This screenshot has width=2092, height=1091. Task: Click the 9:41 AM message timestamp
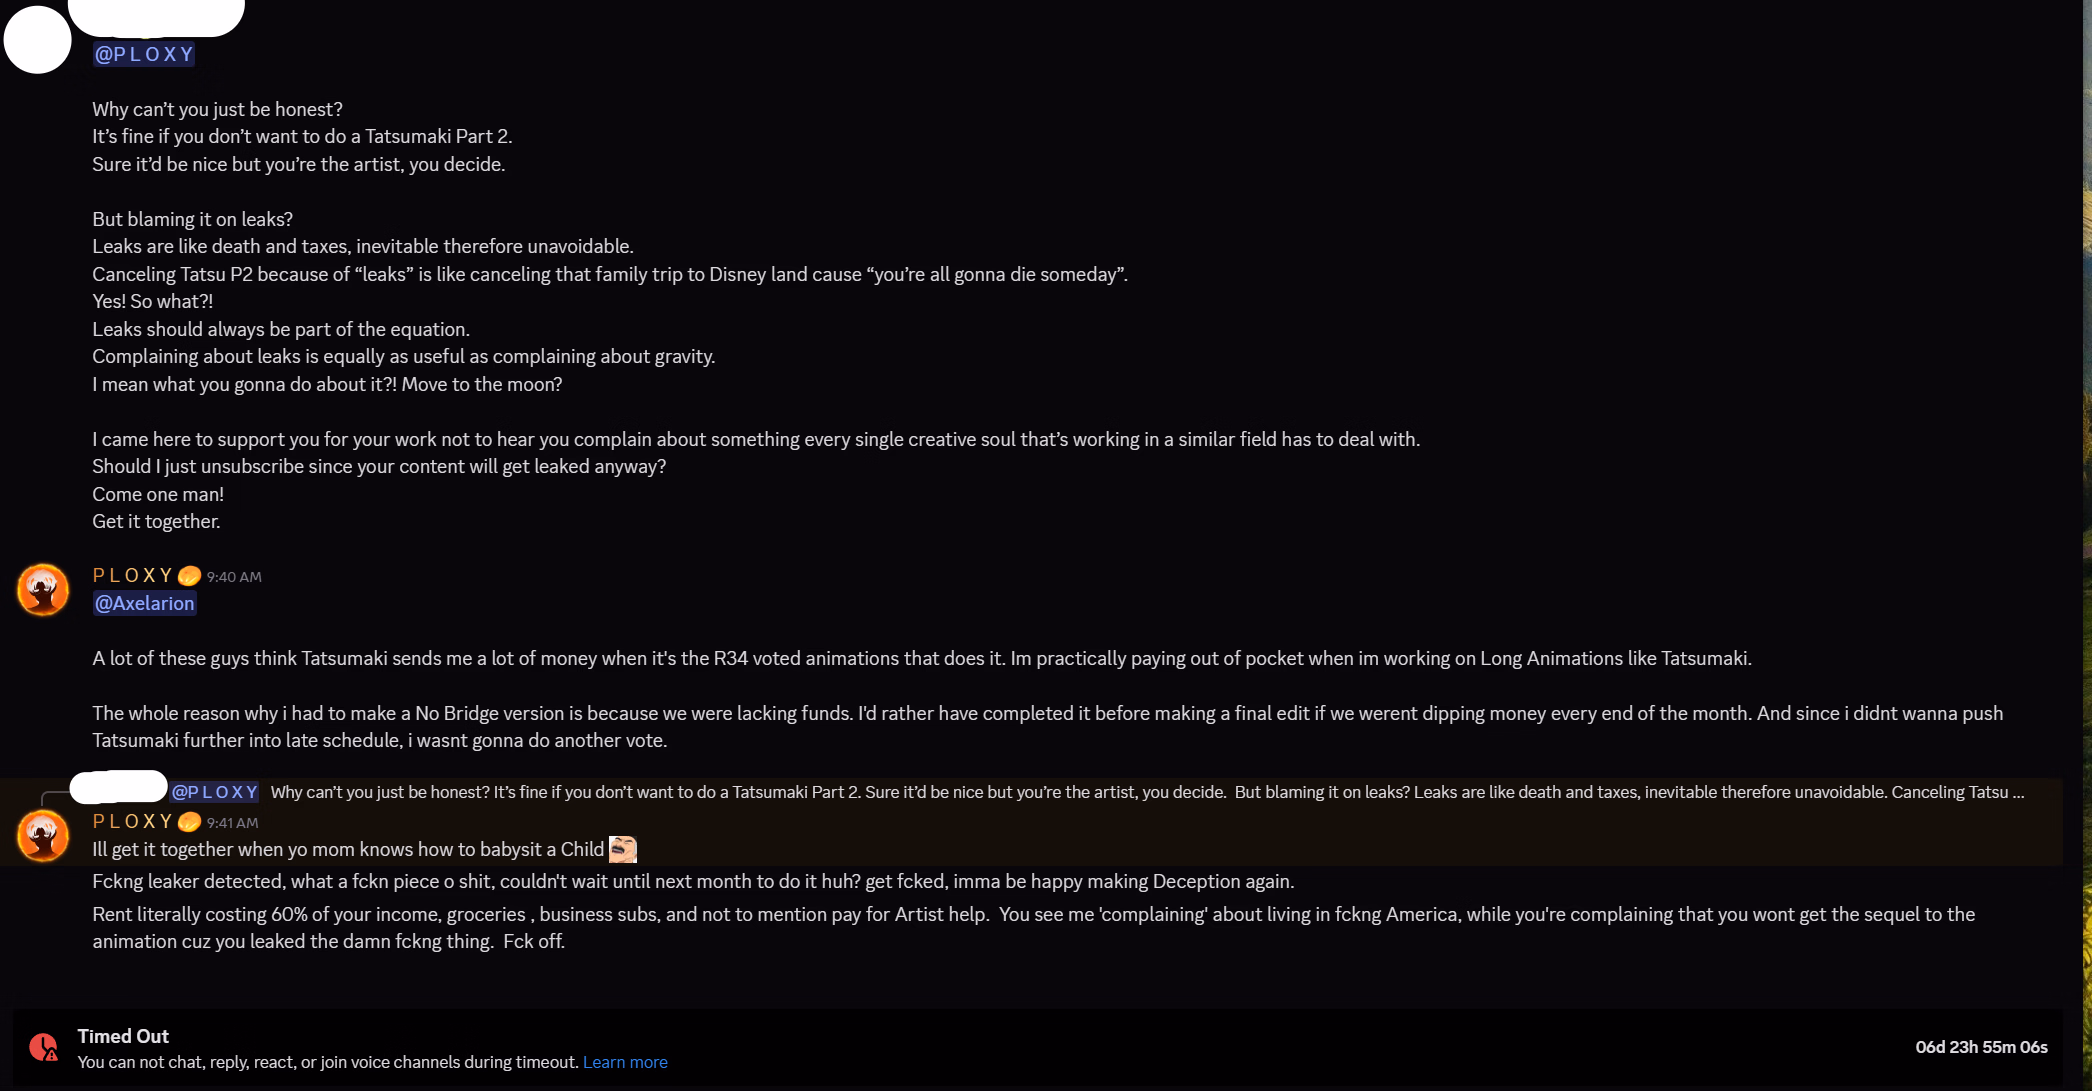pos(232,823)
